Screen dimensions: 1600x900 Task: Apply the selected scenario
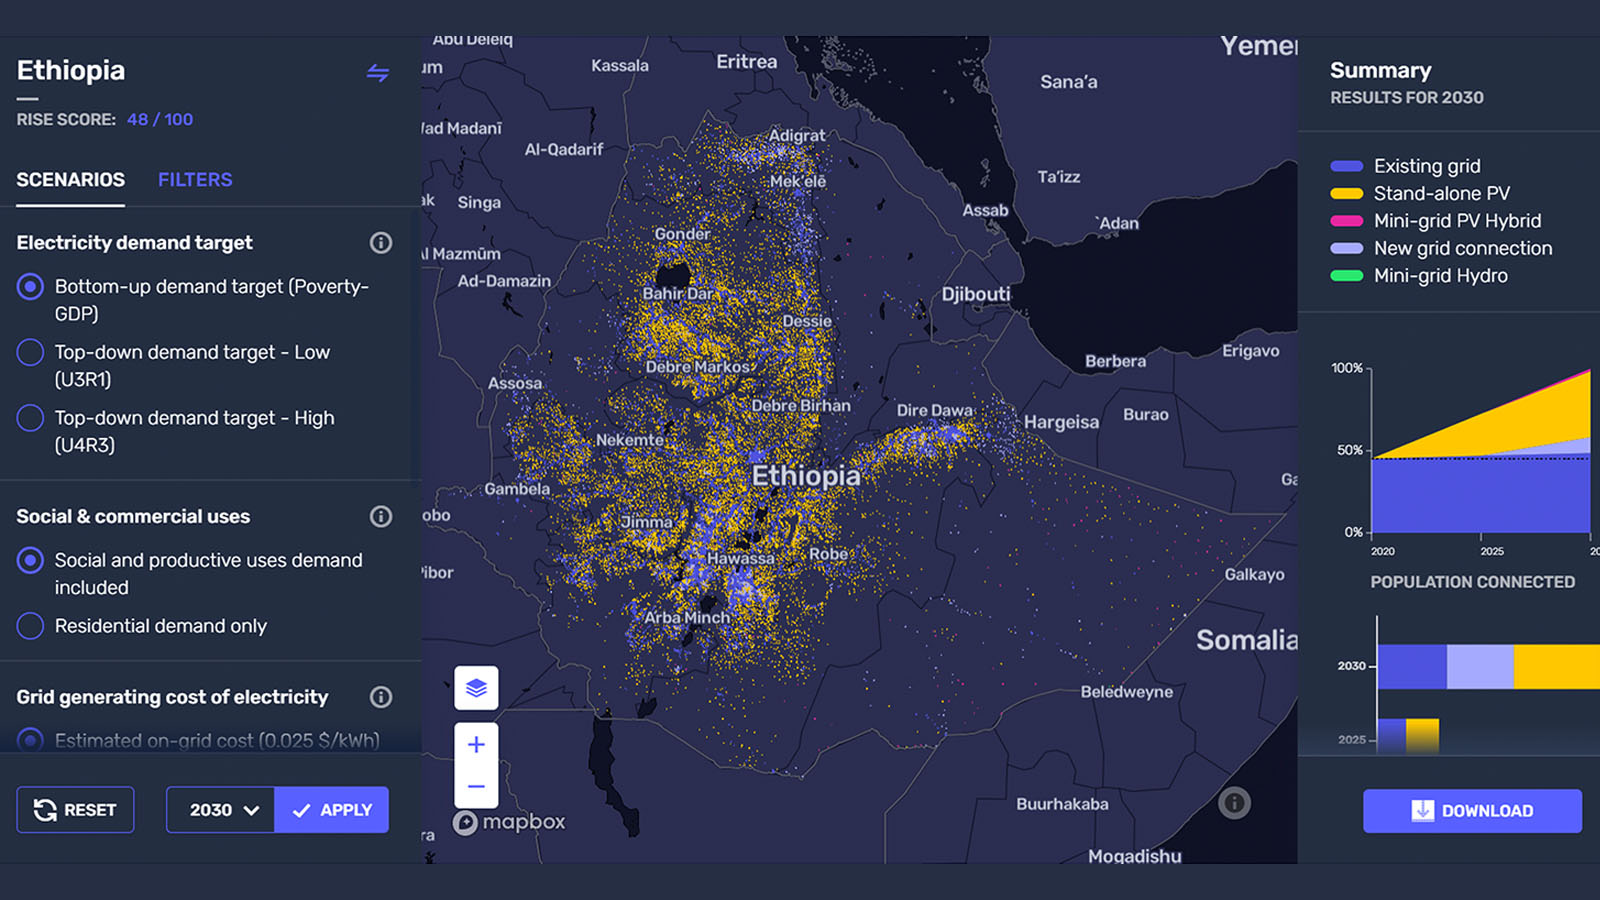pos(332,810)
